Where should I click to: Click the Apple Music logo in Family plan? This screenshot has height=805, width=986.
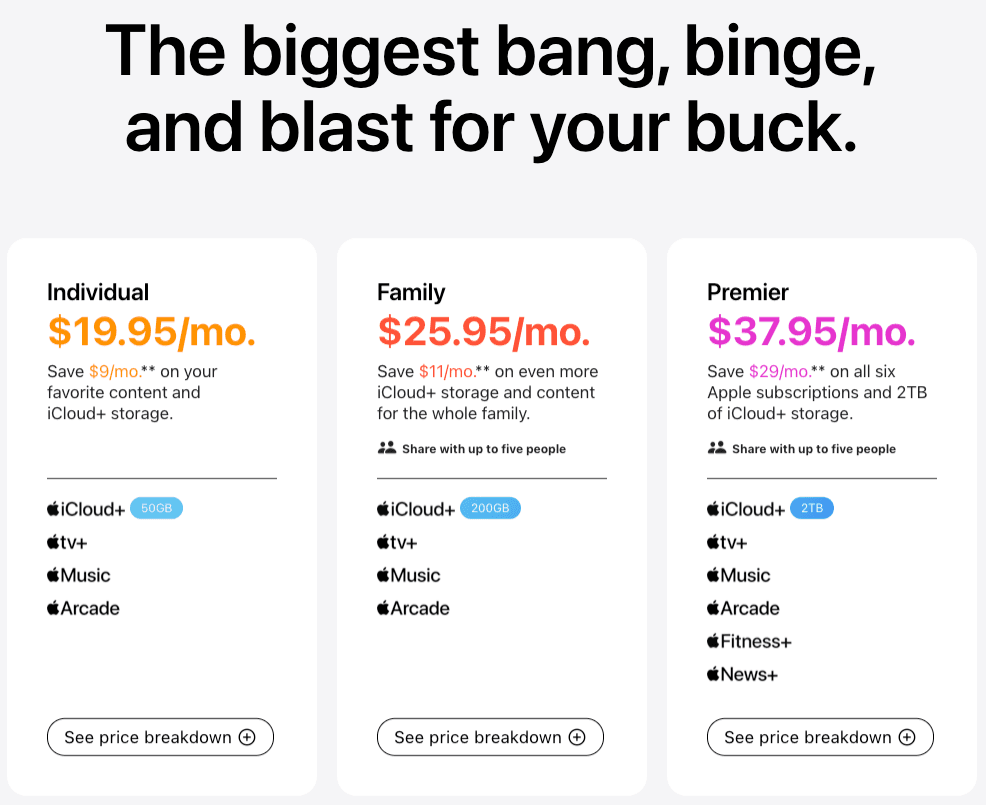[x=409, y=575]
